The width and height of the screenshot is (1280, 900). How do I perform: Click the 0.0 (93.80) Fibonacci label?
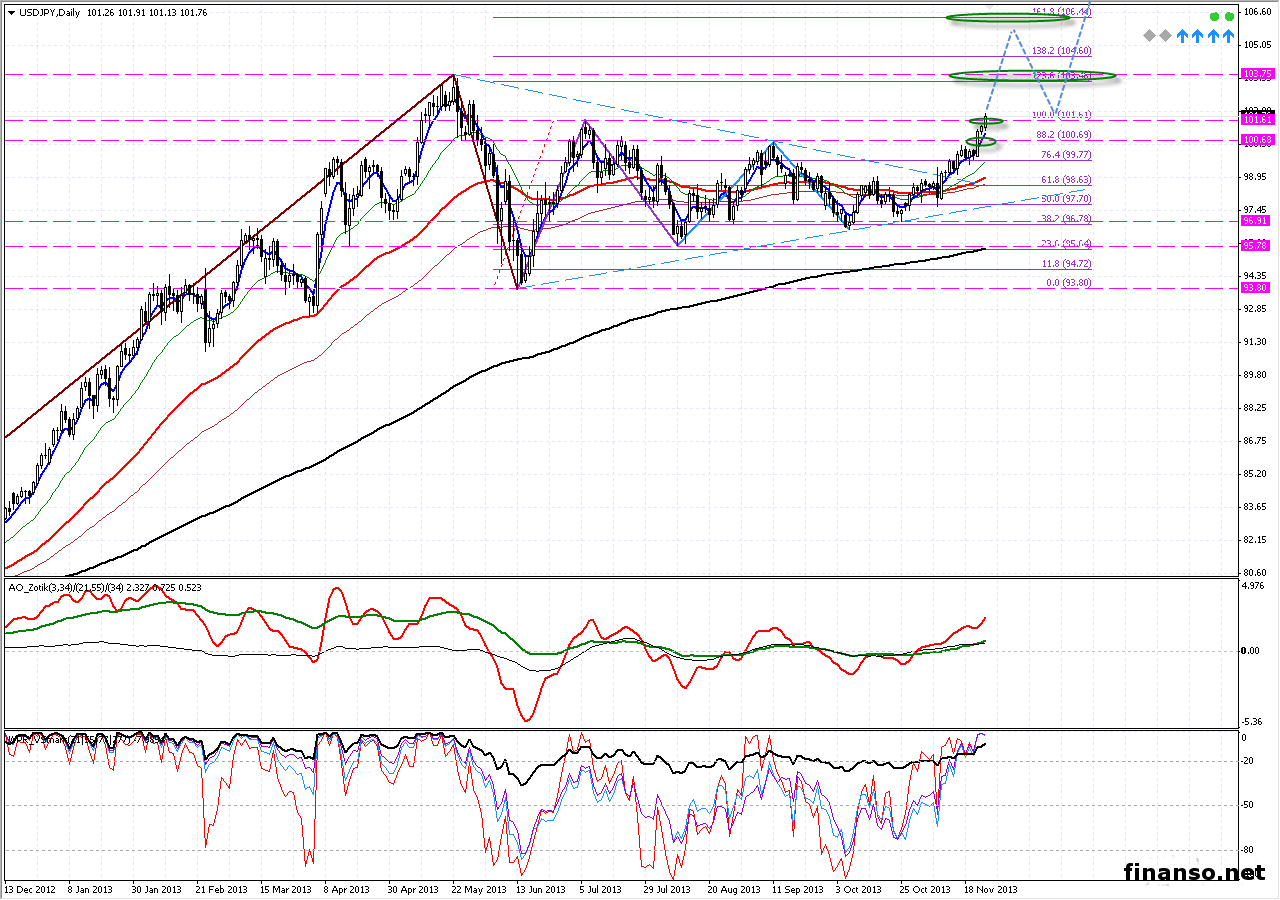[x=1067, y=283]
